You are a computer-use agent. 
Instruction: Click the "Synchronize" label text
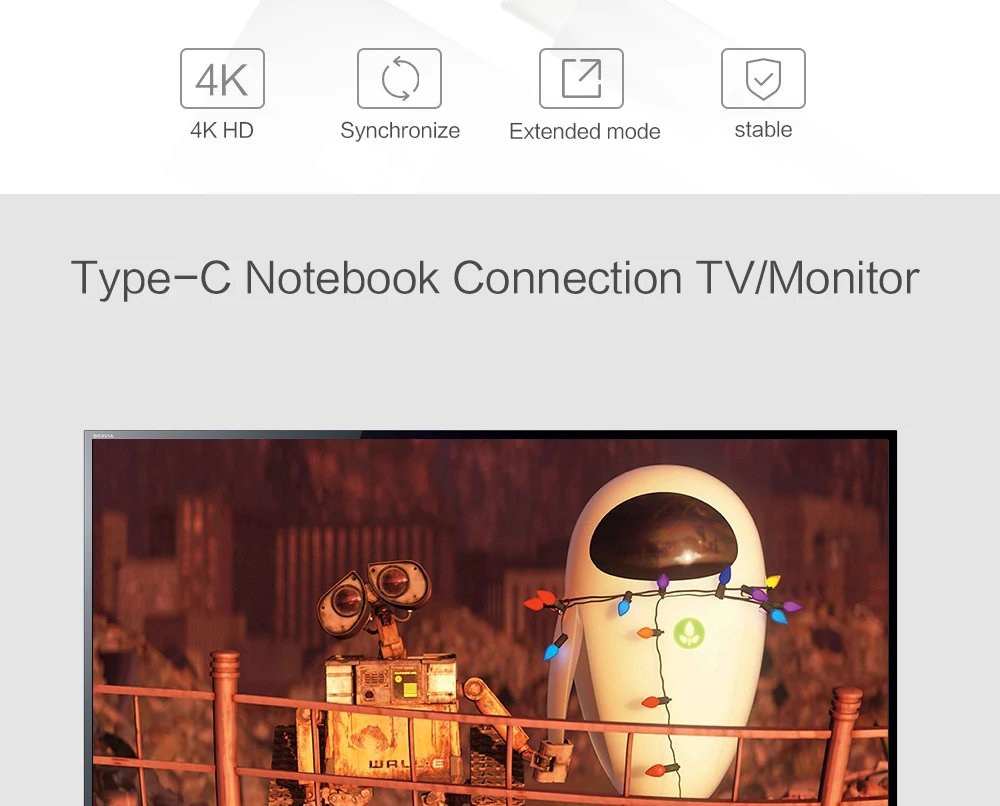point(400,131)
